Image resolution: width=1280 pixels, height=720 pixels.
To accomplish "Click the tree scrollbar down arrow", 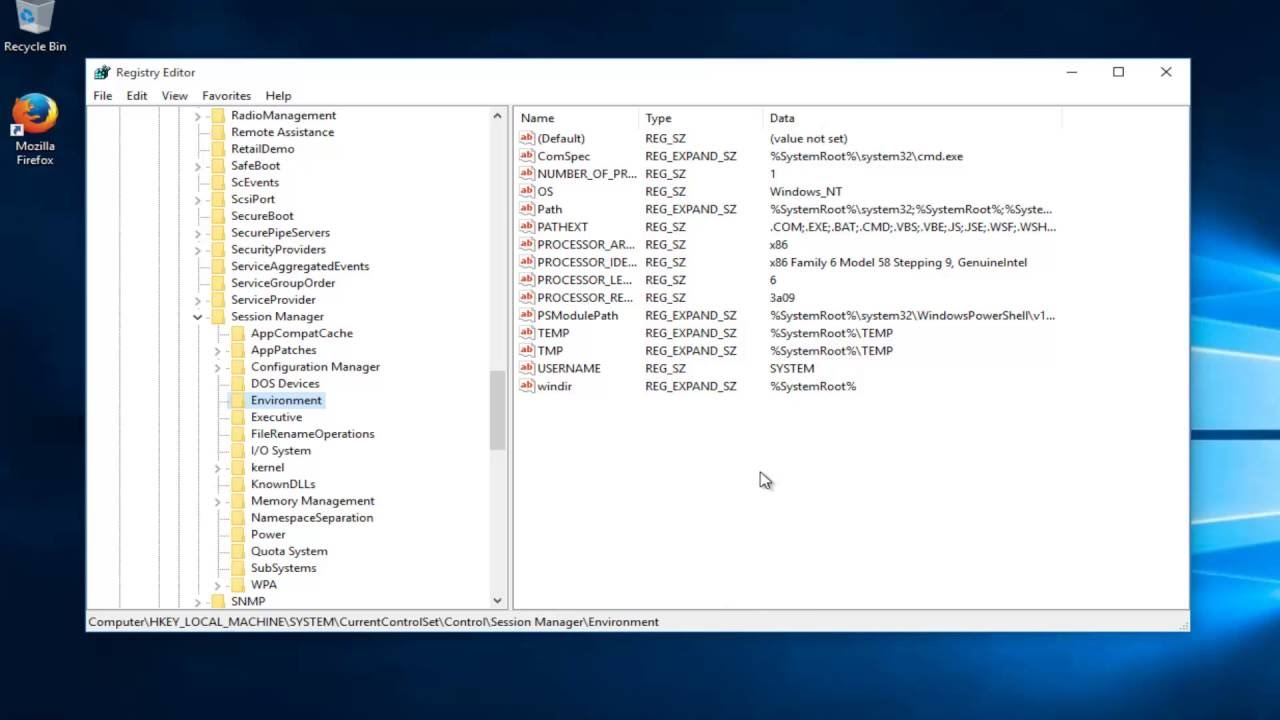I will [497, 601].
